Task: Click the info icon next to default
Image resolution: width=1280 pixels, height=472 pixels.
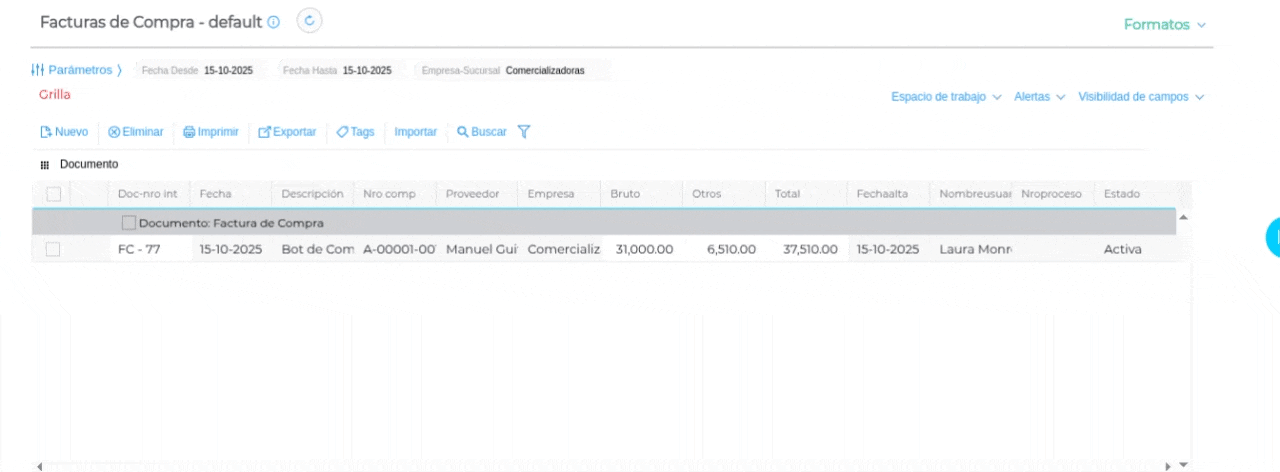Action: point(275,22)
